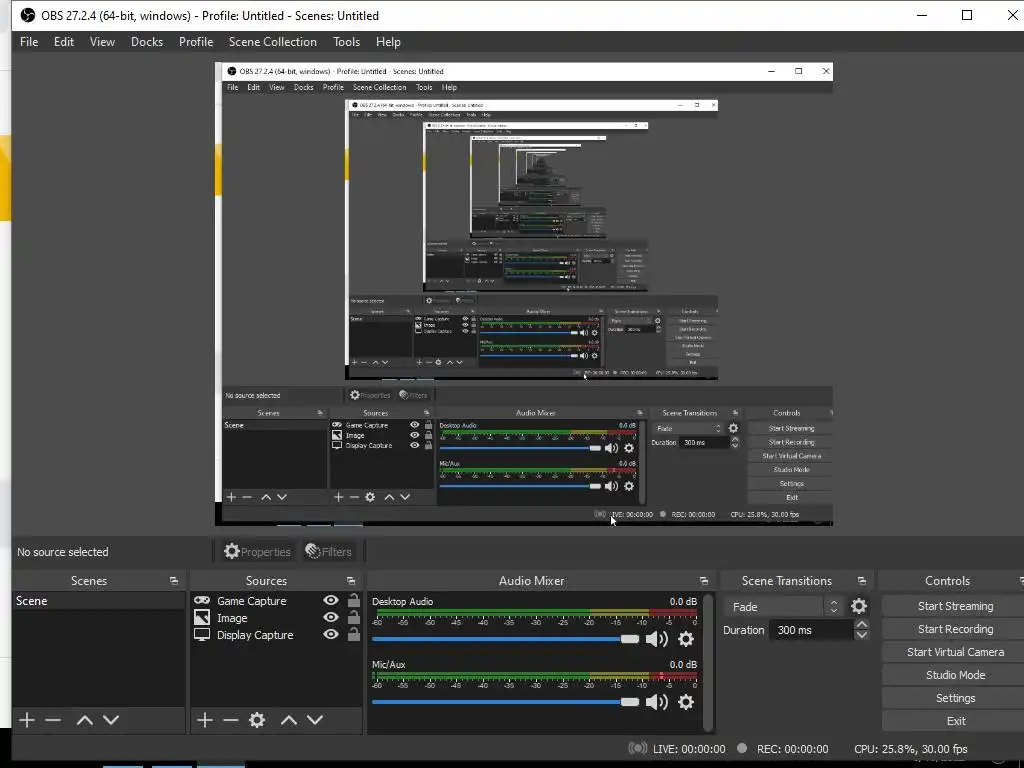The height and width of the screenshot is (768, 1024).
Task: Click Start Recording
Action: click(955, 629)
